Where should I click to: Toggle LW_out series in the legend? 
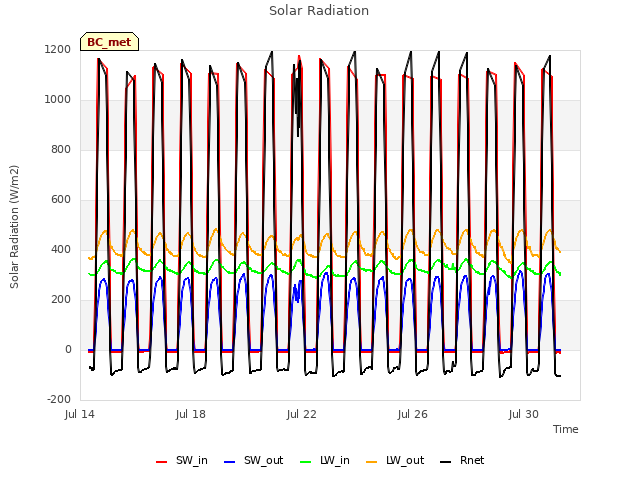point(395,461)
